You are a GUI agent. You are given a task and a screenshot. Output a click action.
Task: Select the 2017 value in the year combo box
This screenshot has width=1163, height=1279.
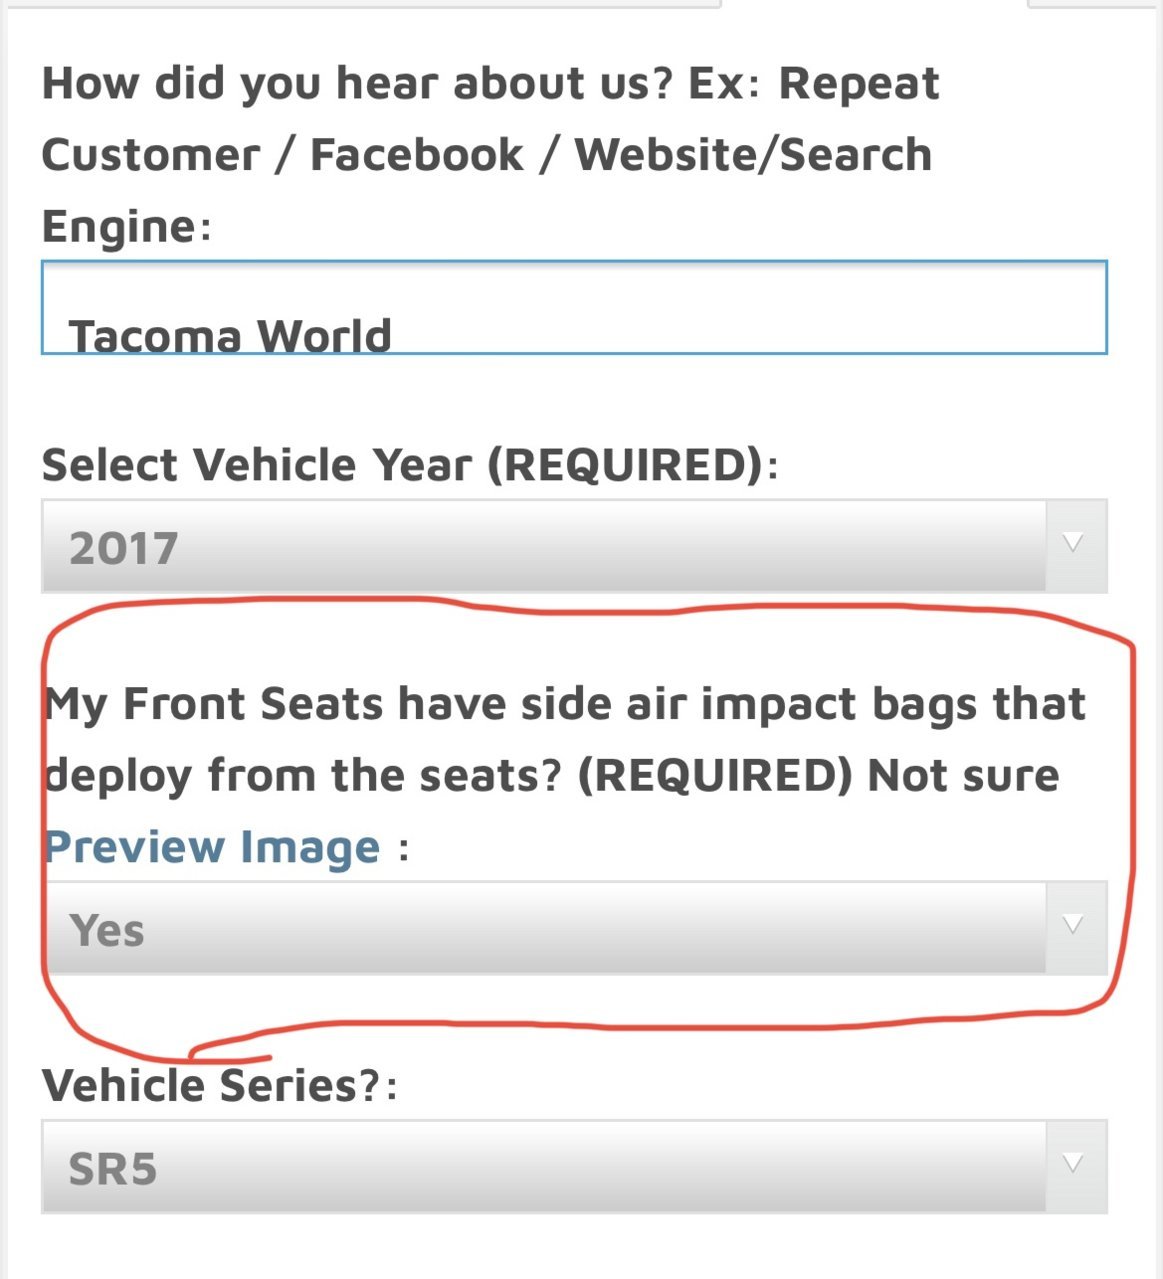[x=123, y=548]
